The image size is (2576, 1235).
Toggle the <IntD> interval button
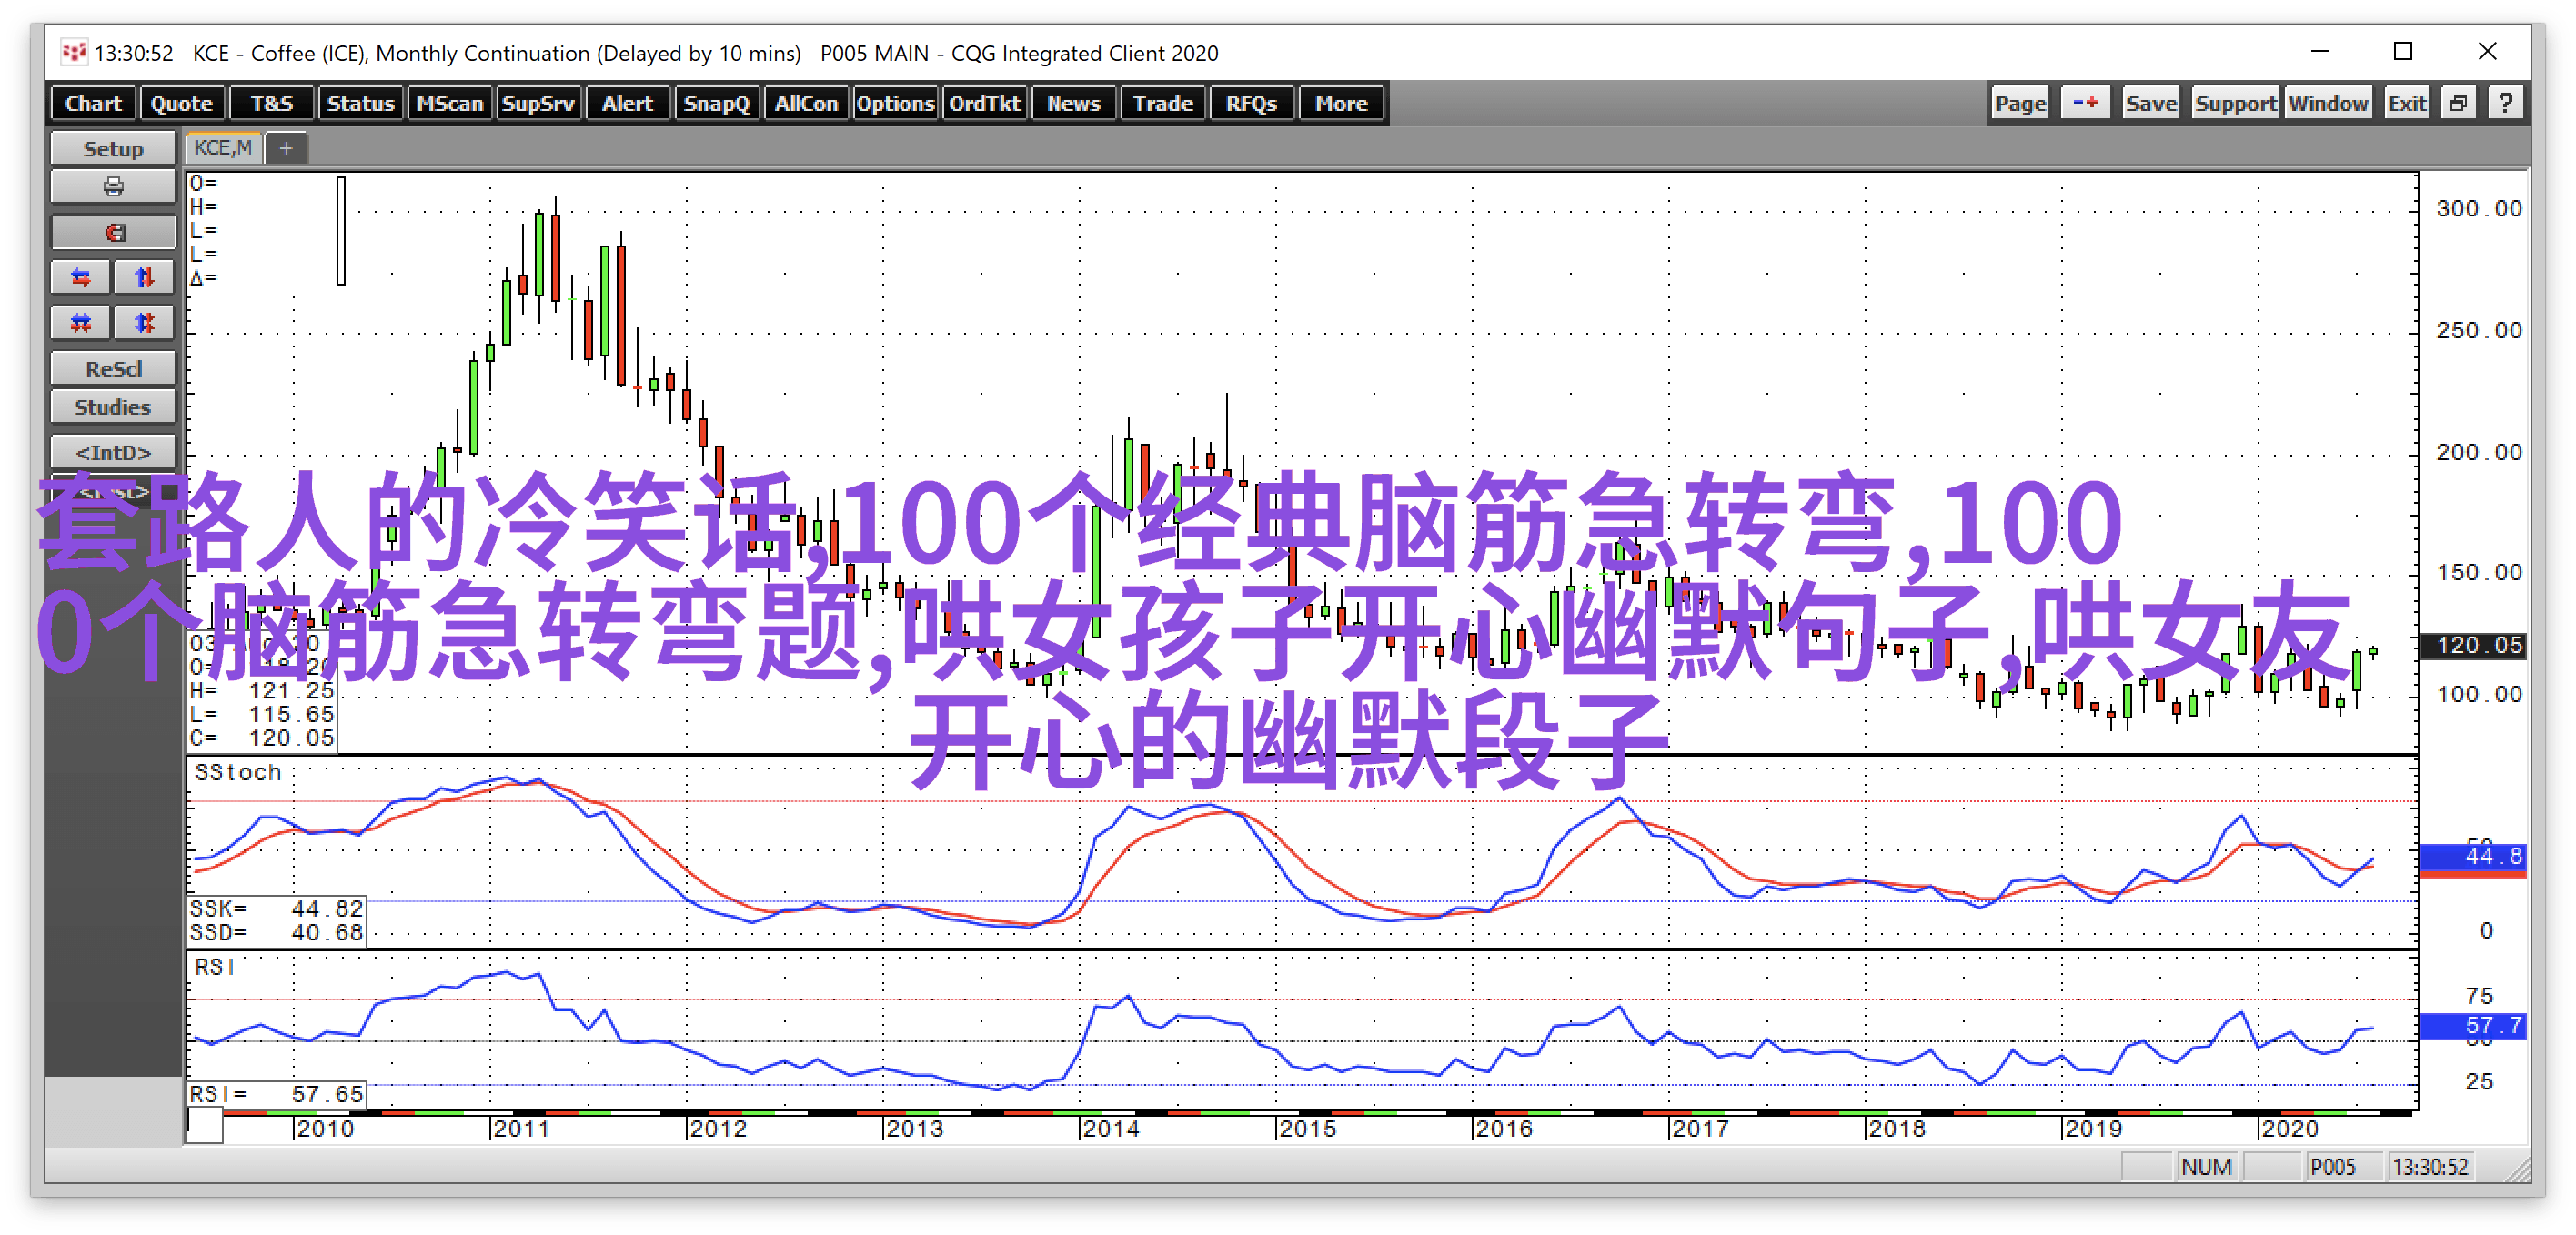point(113,452)
